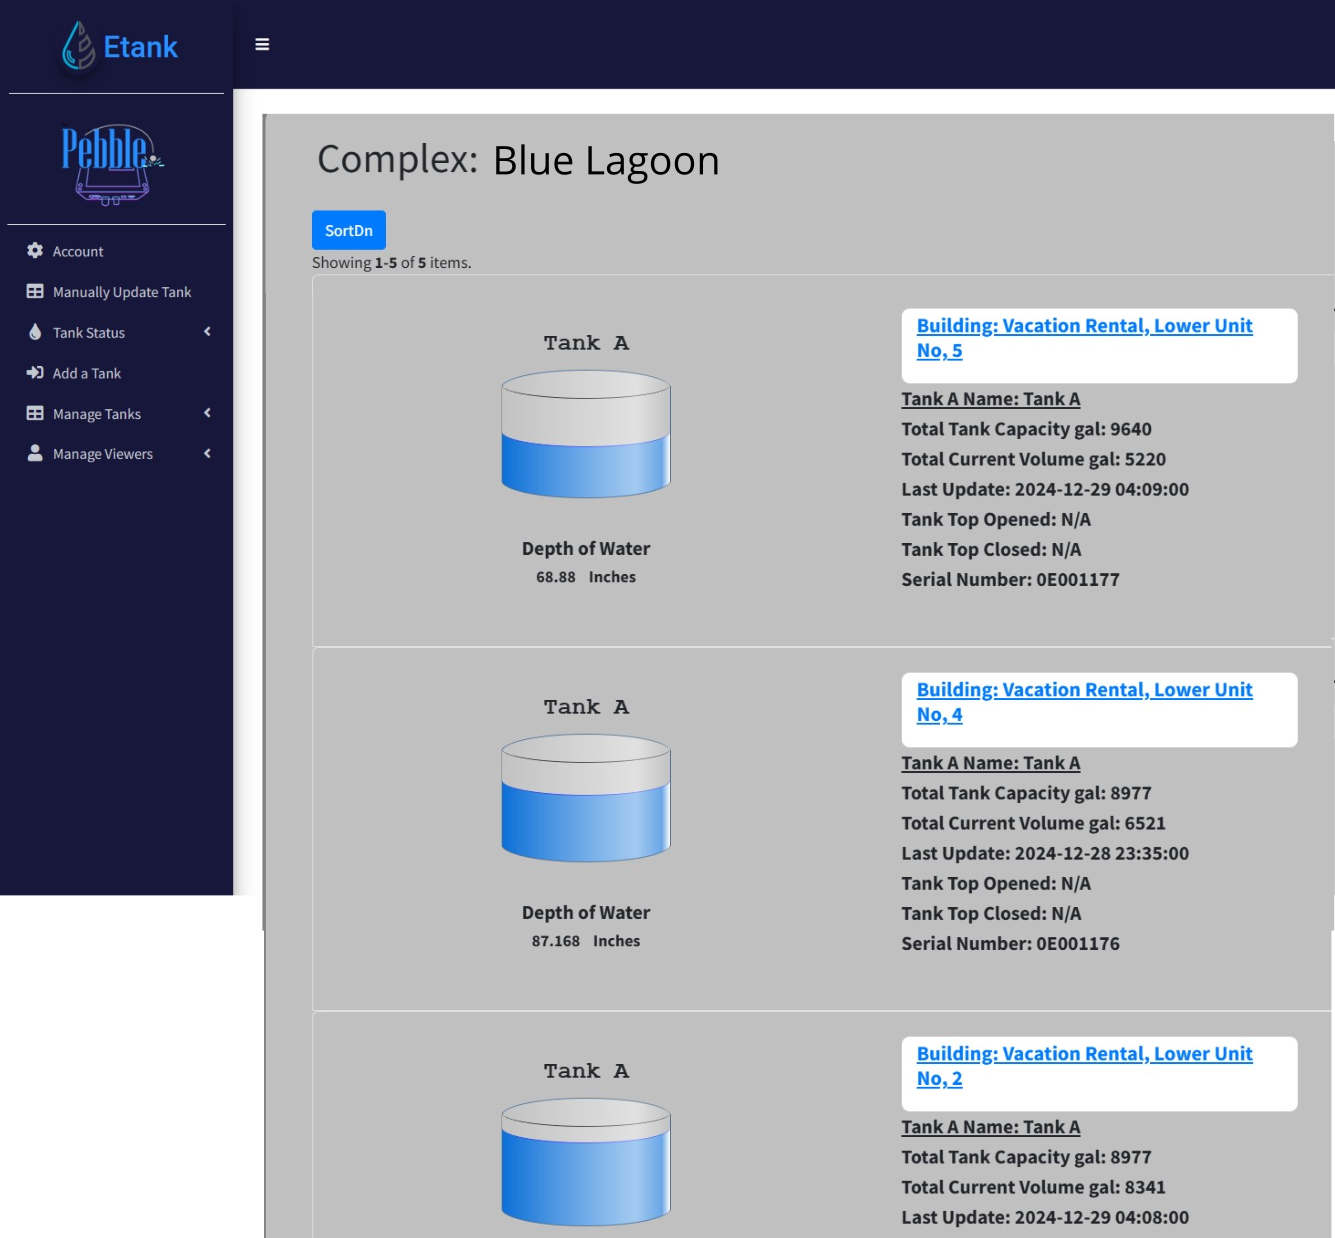Click 'Showing 1-5 of 5 items.' text
This screenshot has width=1335, height=1238.
[392, 263]
